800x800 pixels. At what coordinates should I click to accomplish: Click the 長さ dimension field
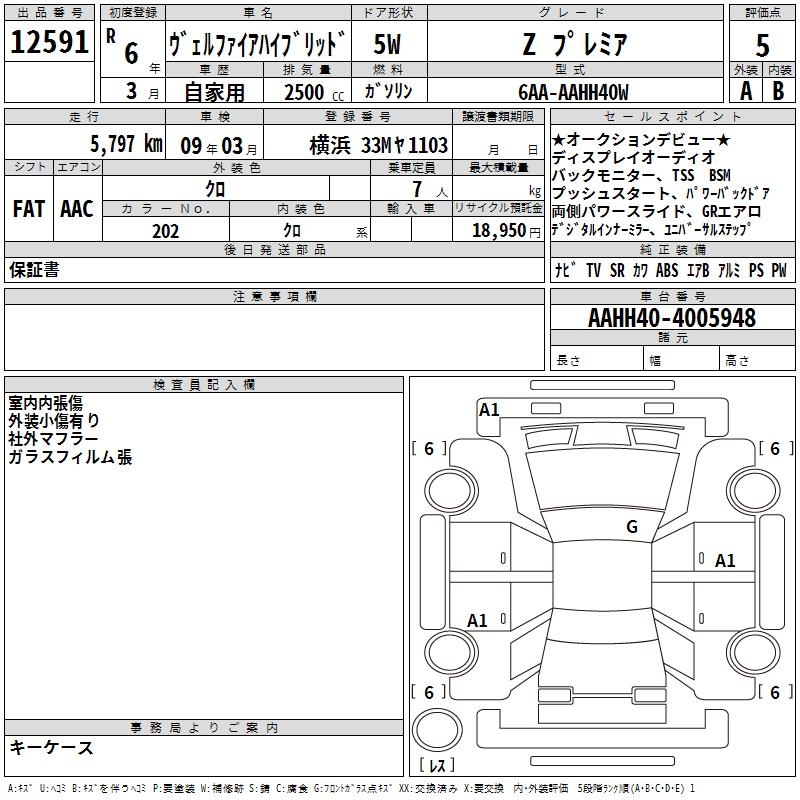(x=596, y=358)
